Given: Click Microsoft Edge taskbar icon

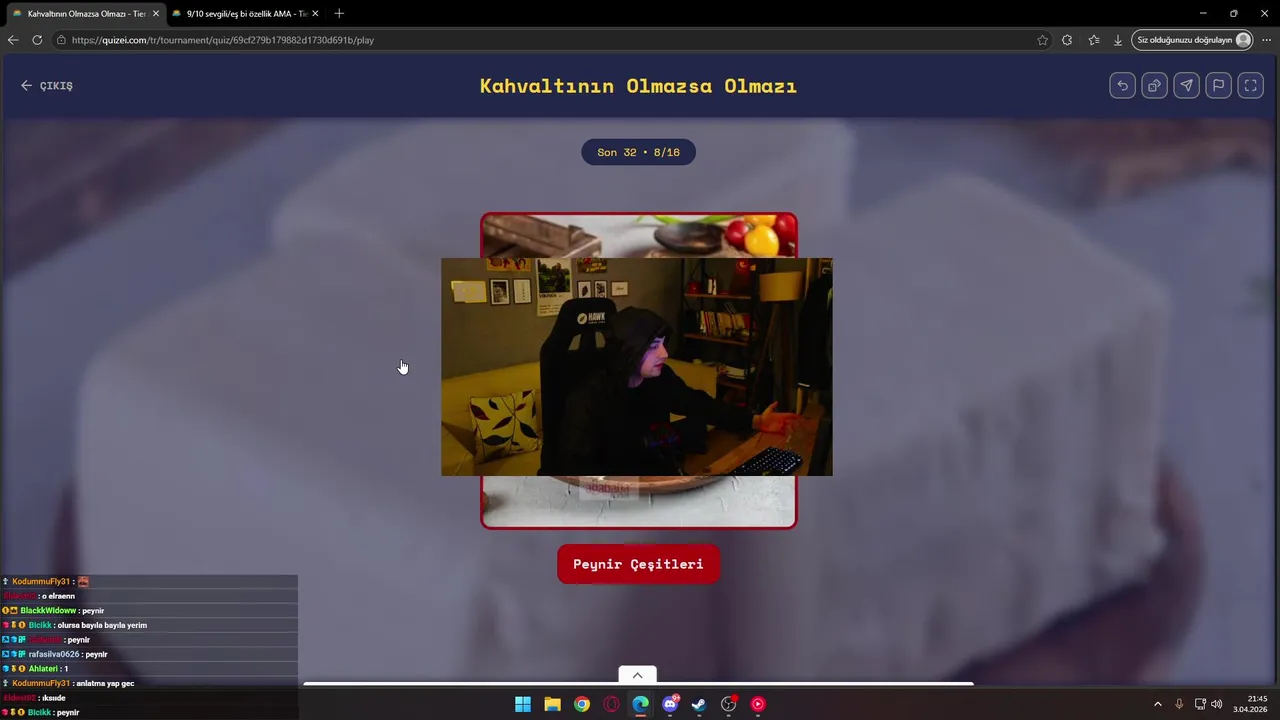Looking at the screenshot, I should [x=640, y=704].
